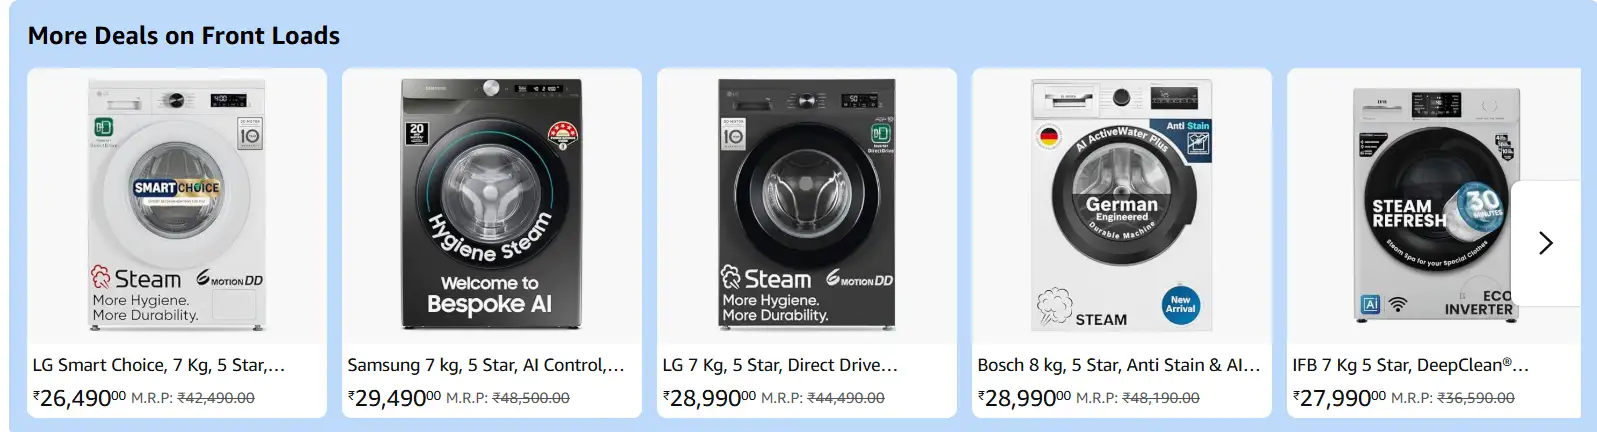Click the Bosch 8 kg Anti Stain title
Image resolution: width=1597 pixels, height=432 pixels.
pyautogui.click(x=1119, y=366)
